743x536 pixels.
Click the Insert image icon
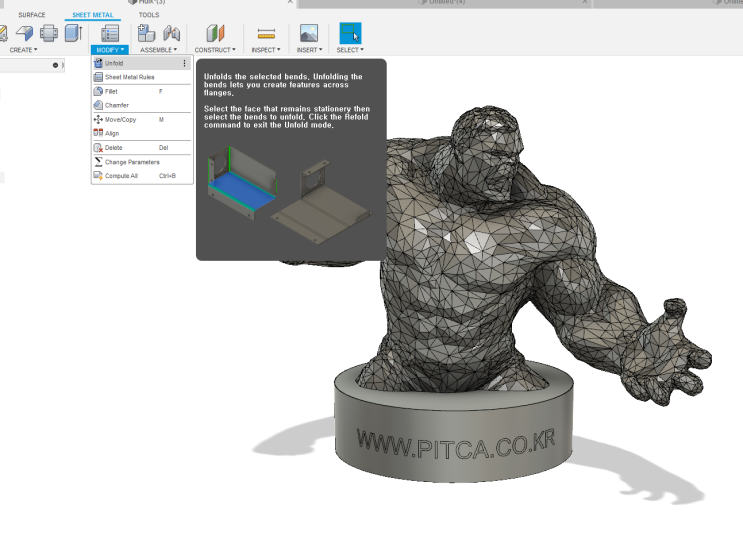coord(309,33)
